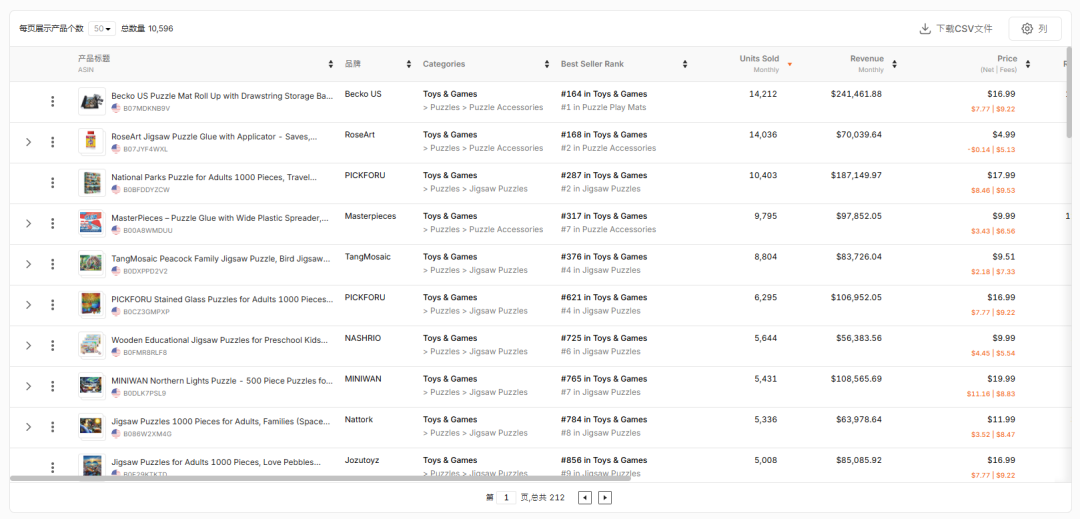
Task: Expand the MasterPieces Puzzle Glue row
Action: [x=28, y=223]
